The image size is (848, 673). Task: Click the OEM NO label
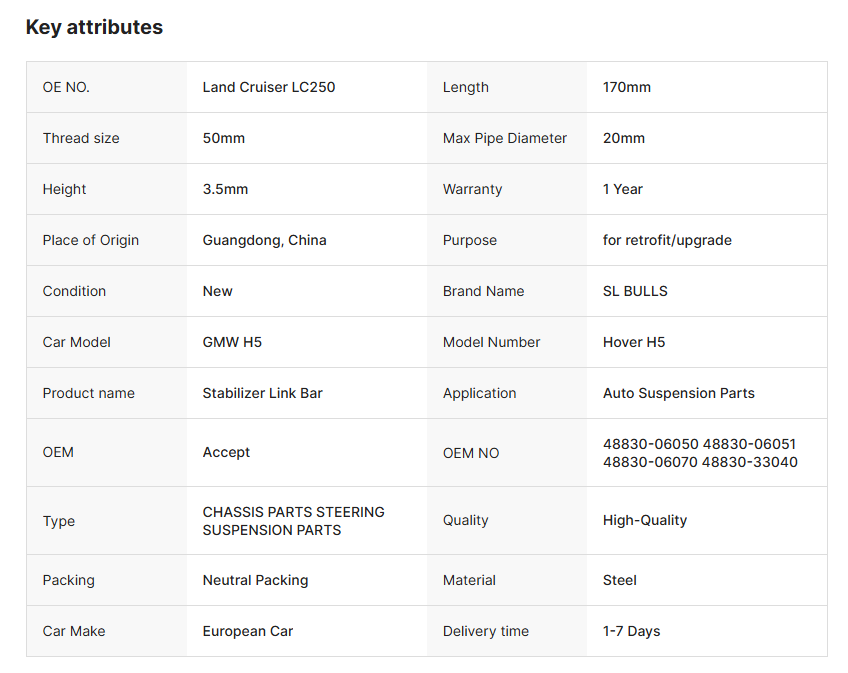coord(471,453)
